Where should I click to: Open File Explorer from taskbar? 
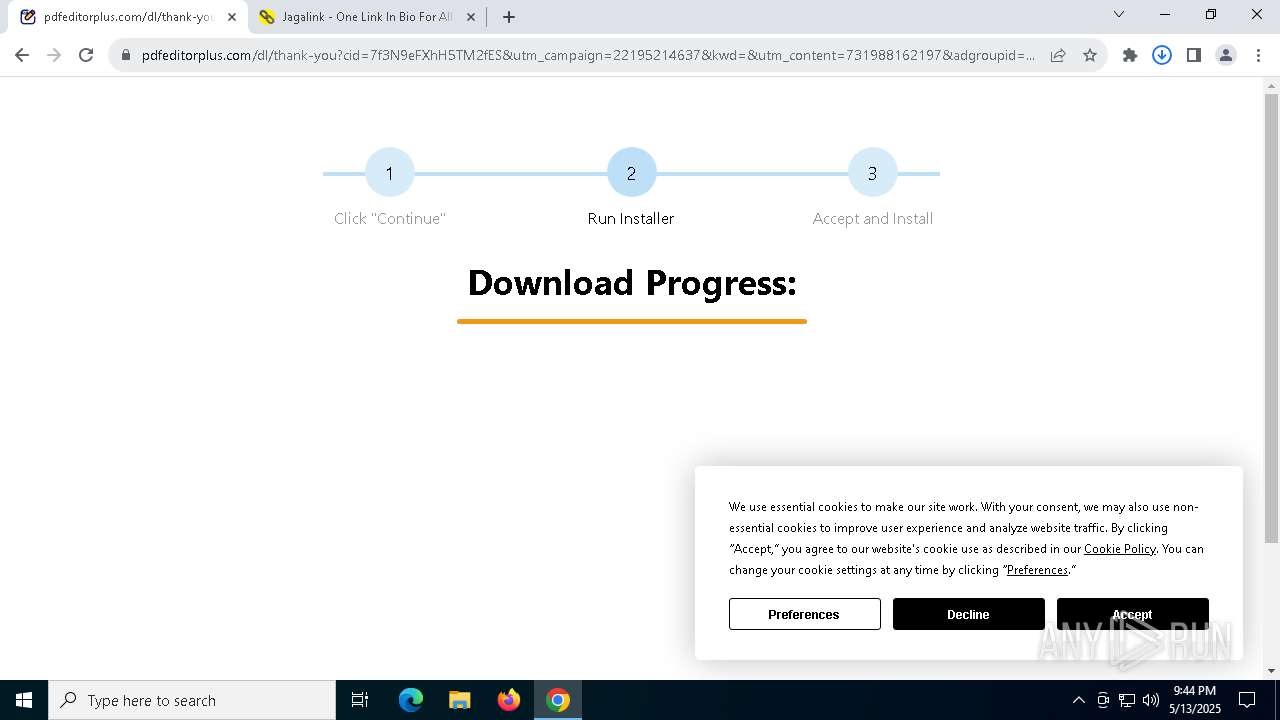[460, 700]
